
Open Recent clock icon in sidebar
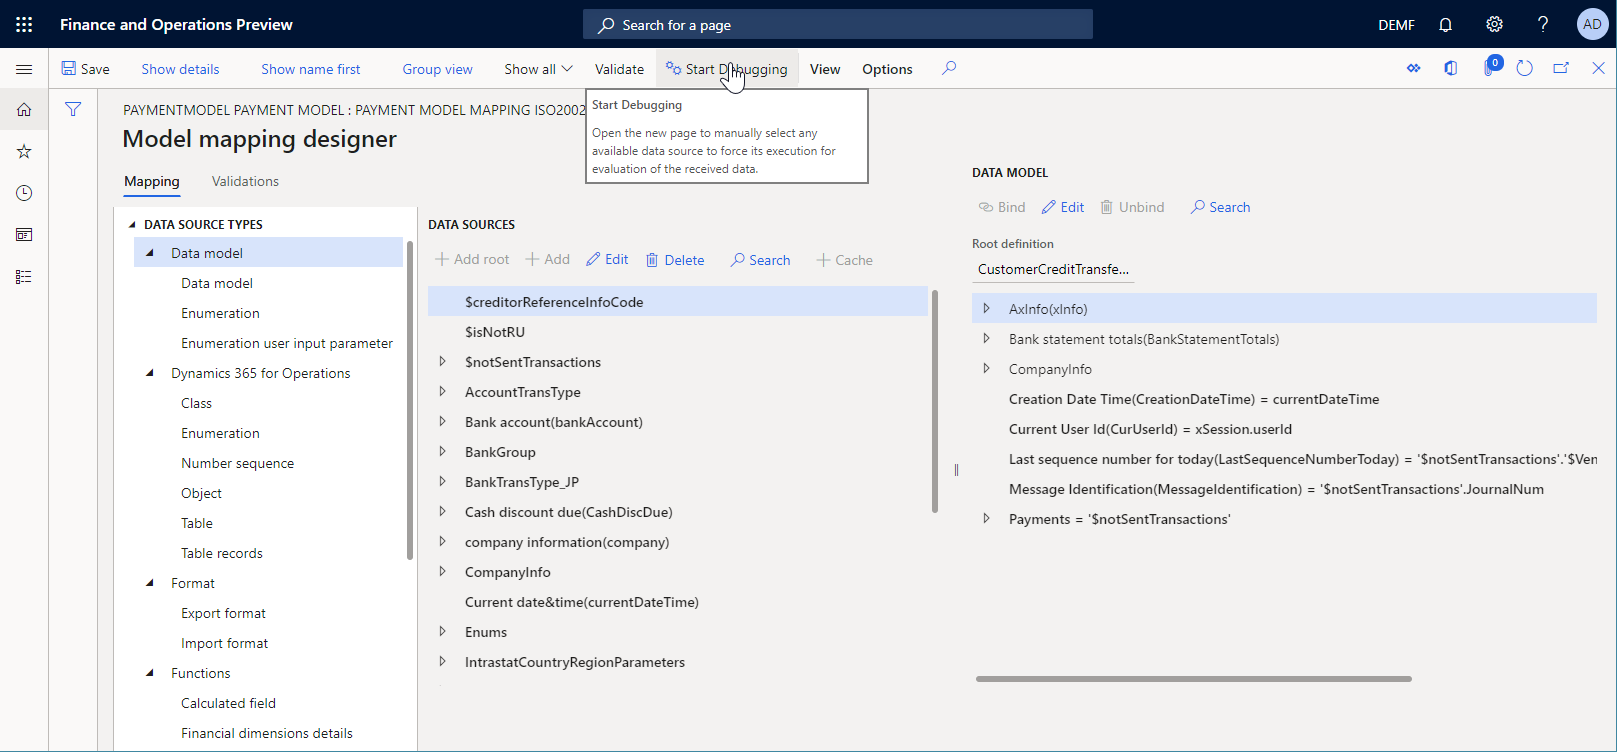[x=24, y=193]
